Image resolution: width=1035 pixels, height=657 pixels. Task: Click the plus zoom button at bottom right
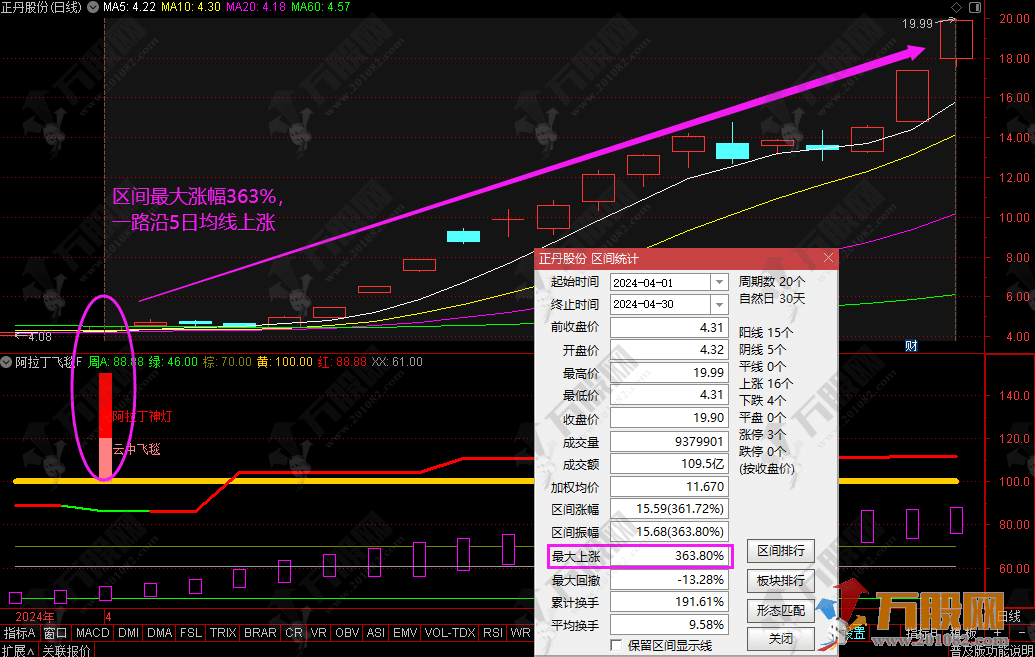pyautogui.click(x=997, y=633)
